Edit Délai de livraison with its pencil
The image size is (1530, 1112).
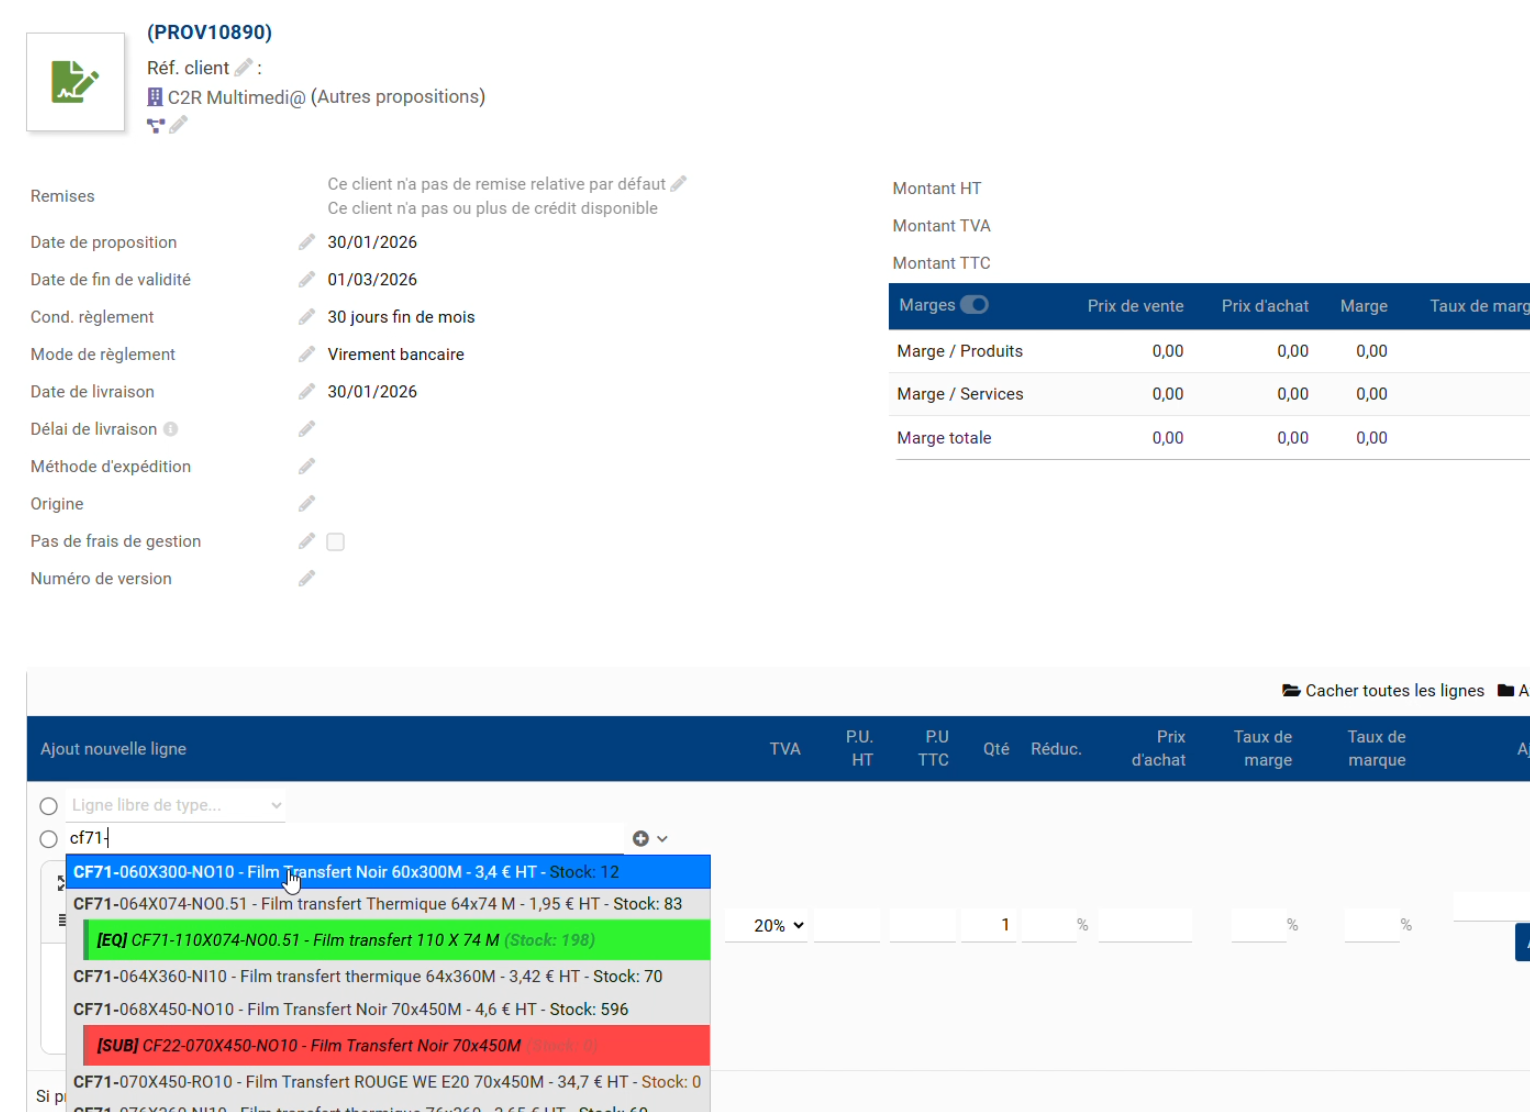(x=307, y=429)
